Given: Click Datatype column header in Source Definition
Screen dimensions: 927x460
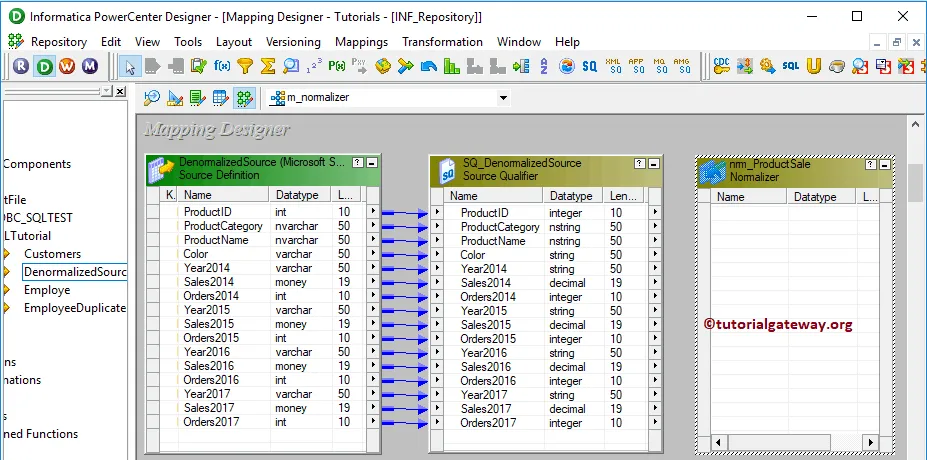Looking at the screenshot, I should 300,195.
